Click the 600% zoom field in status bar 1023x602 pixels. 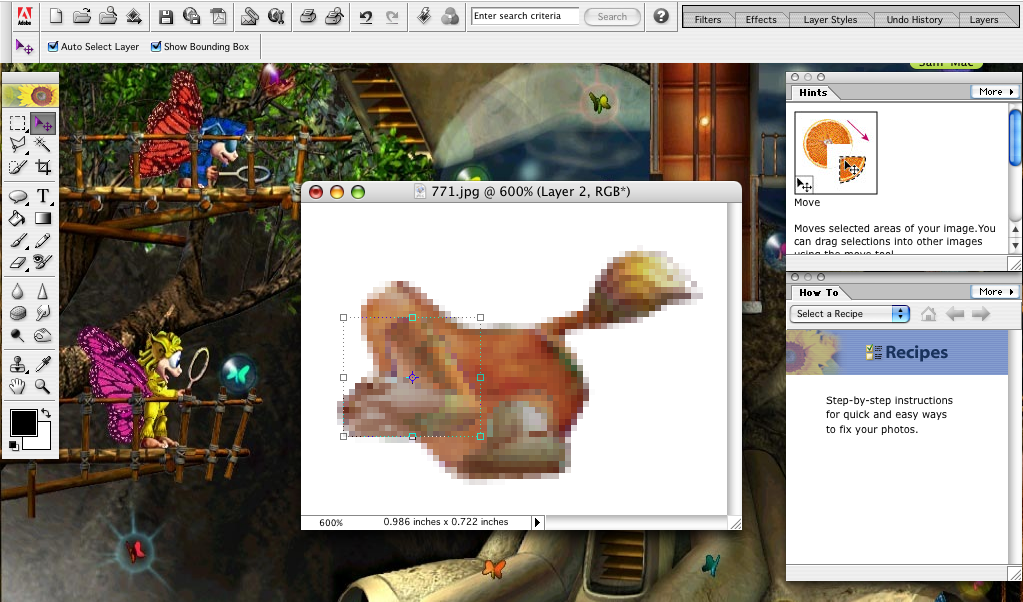pyautogui.click(x=331, y=522)
